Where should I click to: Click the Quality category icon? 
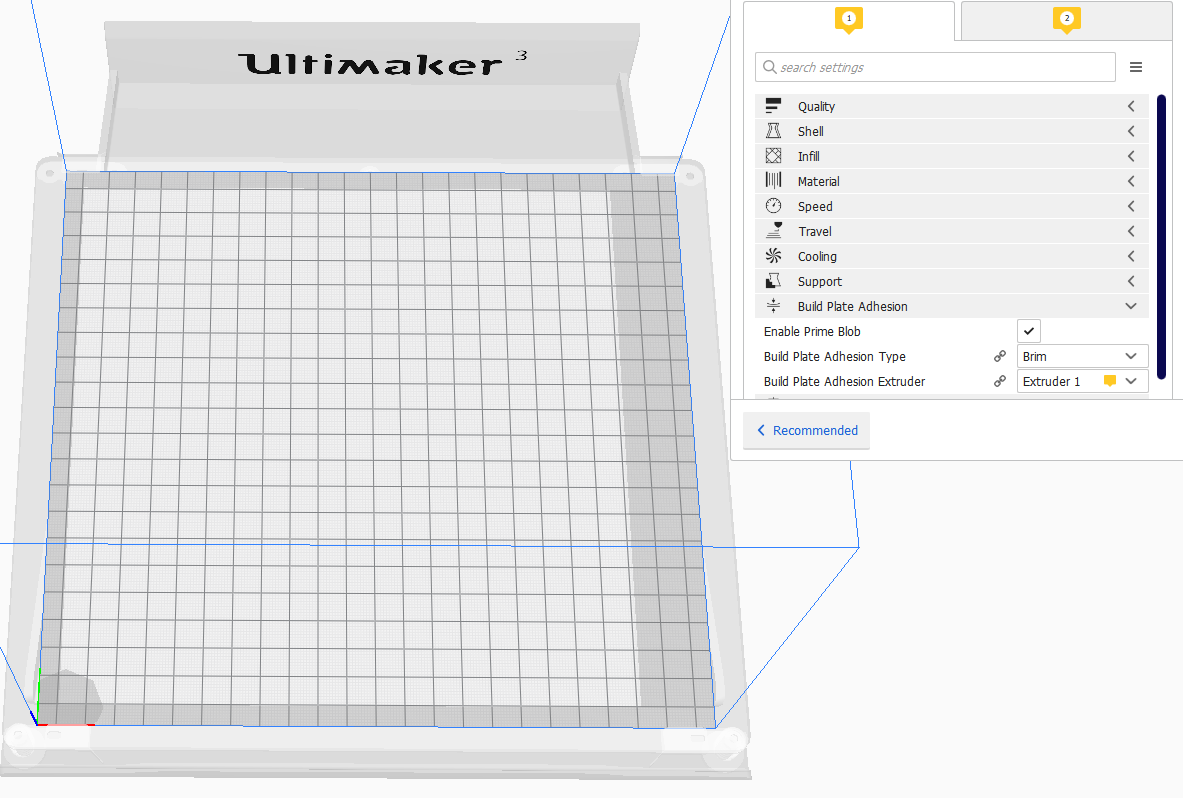click(x=773, y=106)
